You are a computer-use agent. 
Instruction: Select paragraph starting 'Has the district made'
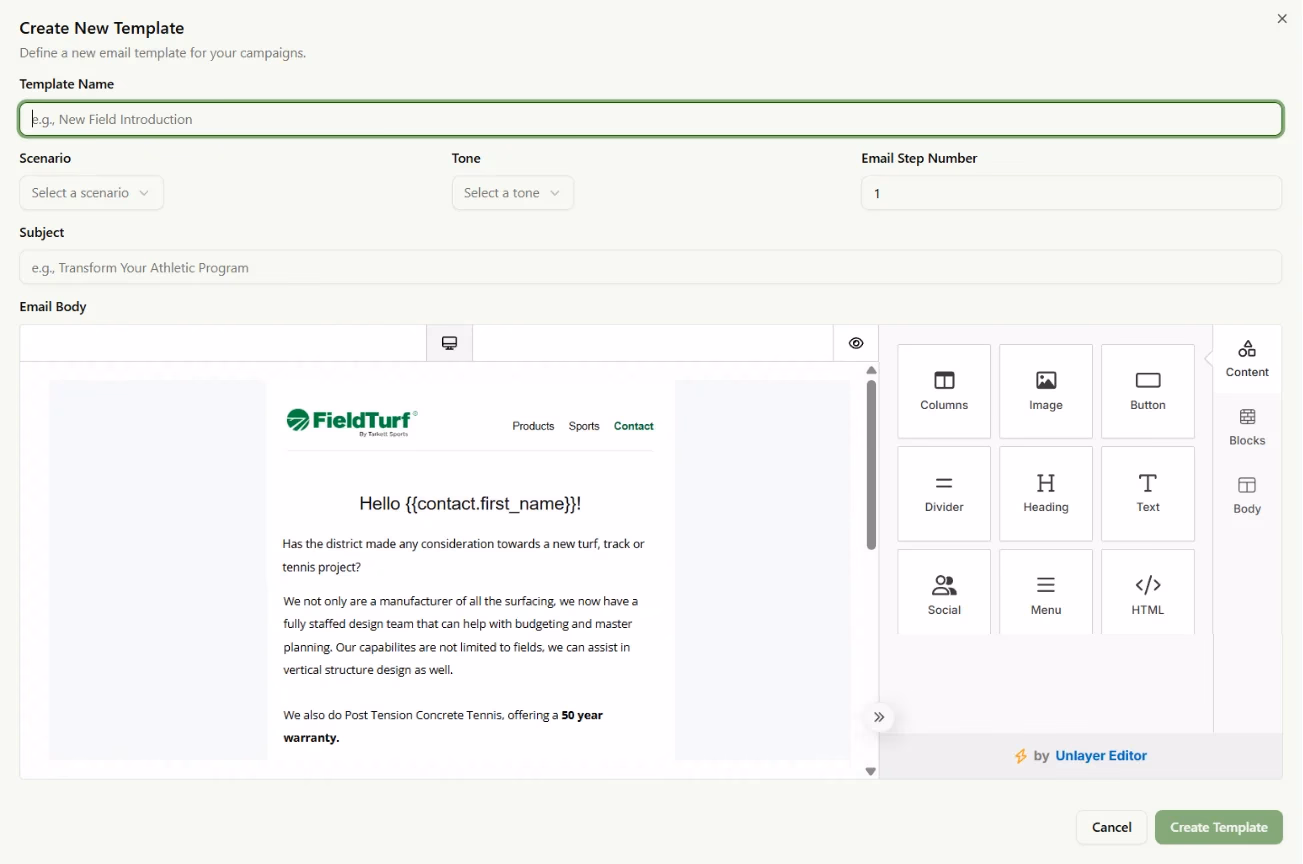[x=464, y=555]
